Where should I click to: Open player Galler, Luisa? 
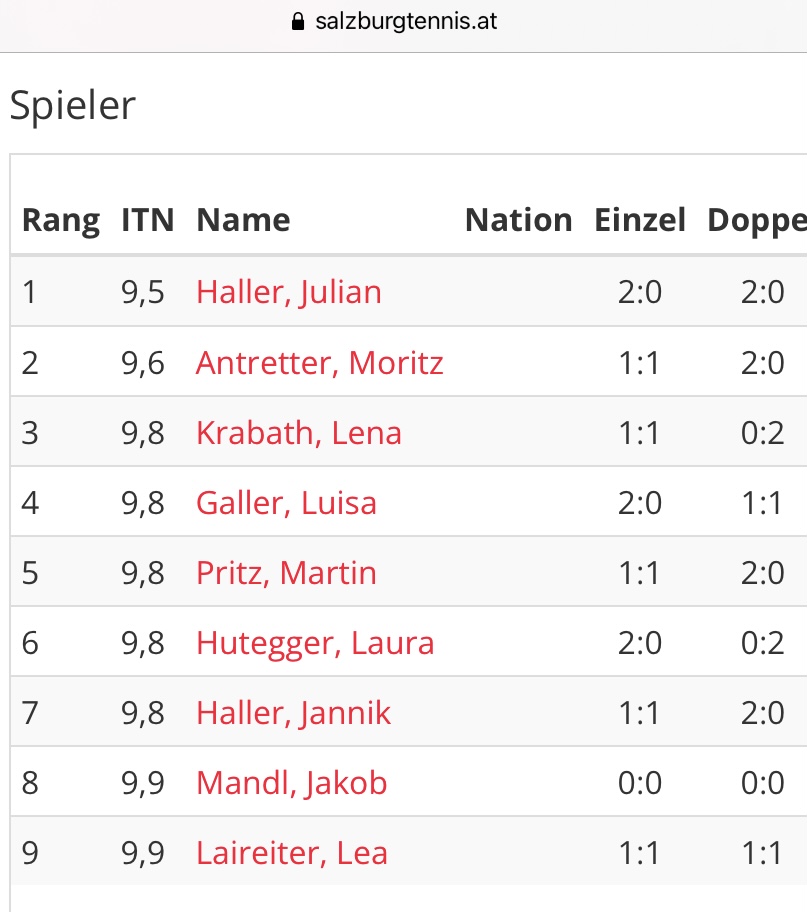tap(286, 503)
